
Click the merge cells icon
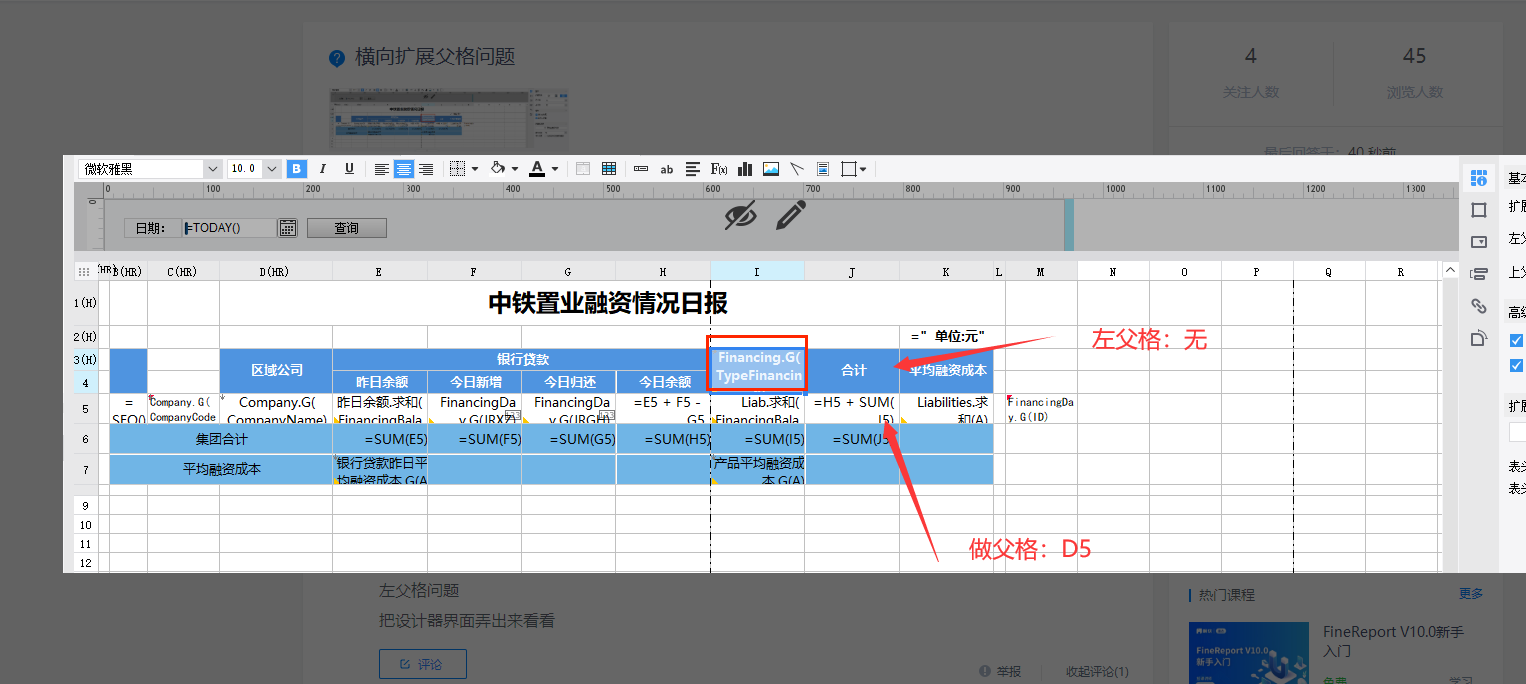pos(583,169)
